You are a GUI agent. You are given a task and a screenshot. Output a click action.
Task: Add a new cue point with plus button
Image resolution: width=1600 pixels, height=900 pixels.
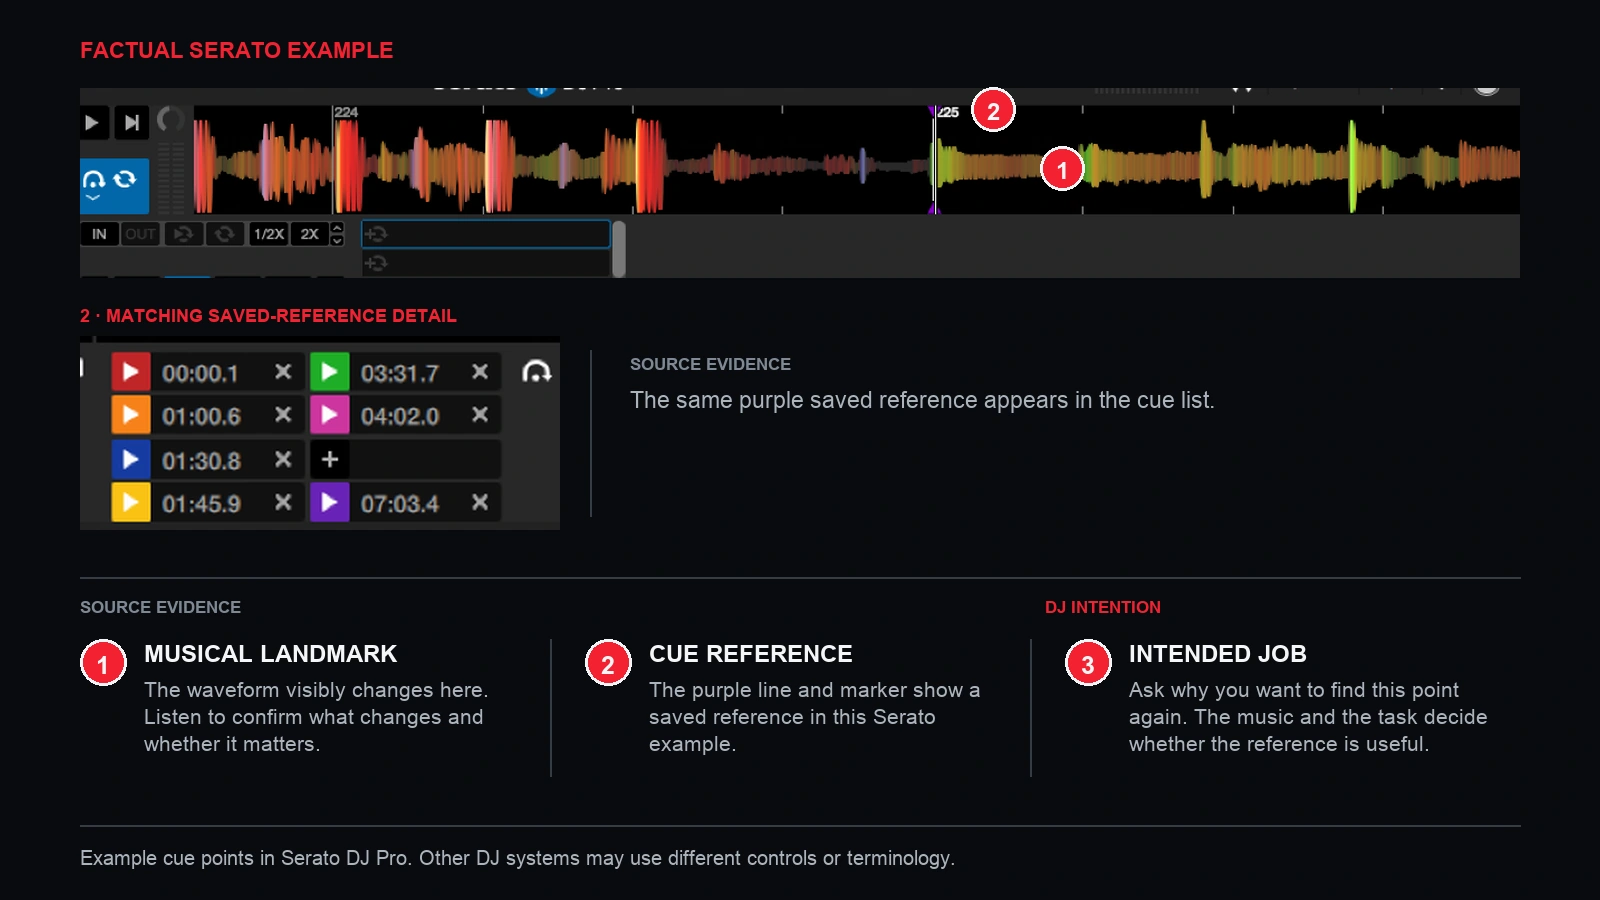pyautogui.click(x=329, y=460)
